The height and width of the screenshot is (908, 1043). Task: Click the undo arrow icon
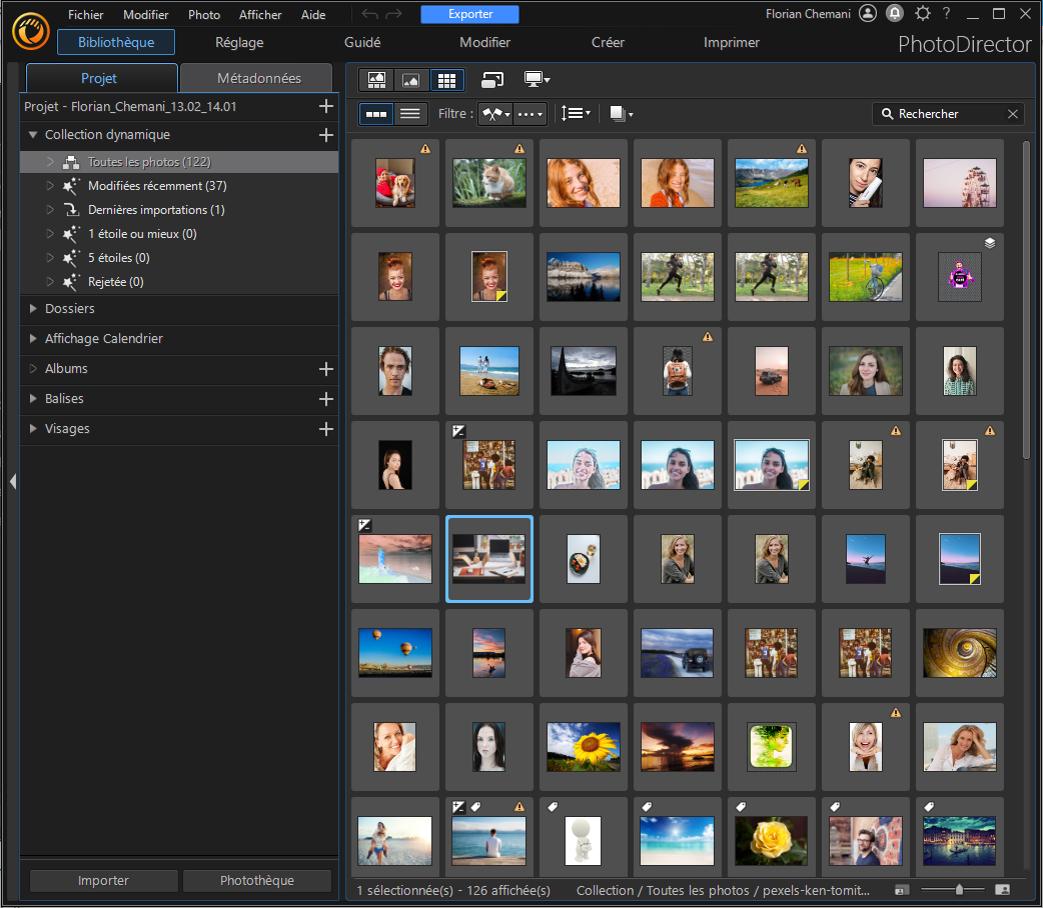tap(370, 14)
